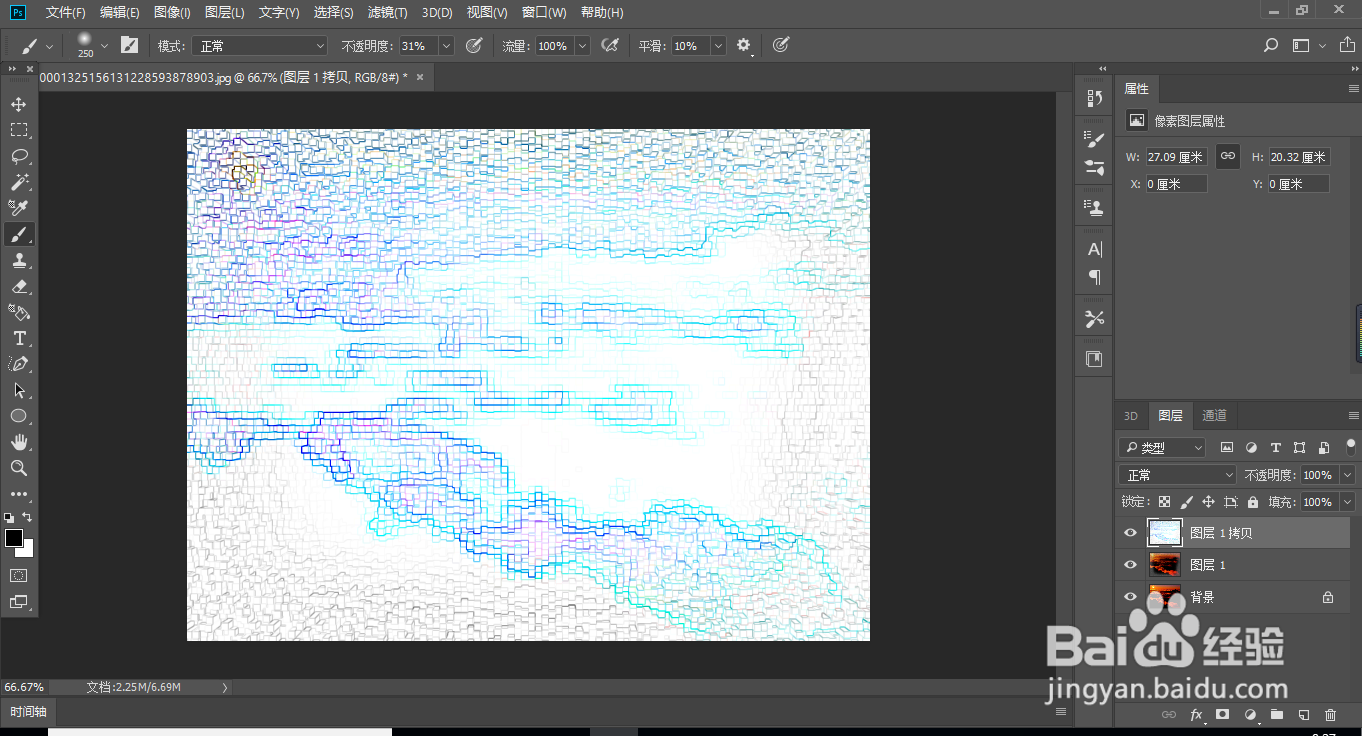1362x736 pixels.
Task: Open the brush preset picker arrow
Action: point(104,45)
